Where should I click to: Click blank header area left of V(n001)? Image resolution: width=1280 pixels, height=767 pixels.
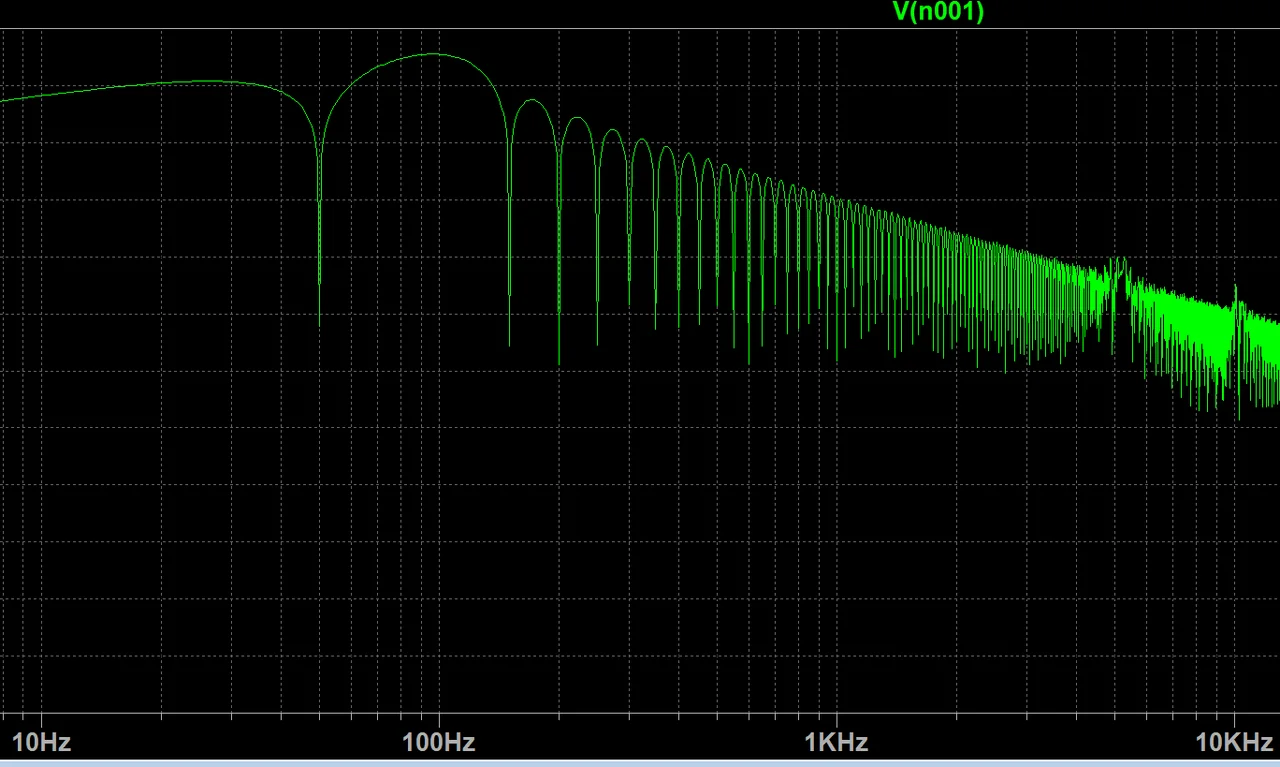[400, 12]
